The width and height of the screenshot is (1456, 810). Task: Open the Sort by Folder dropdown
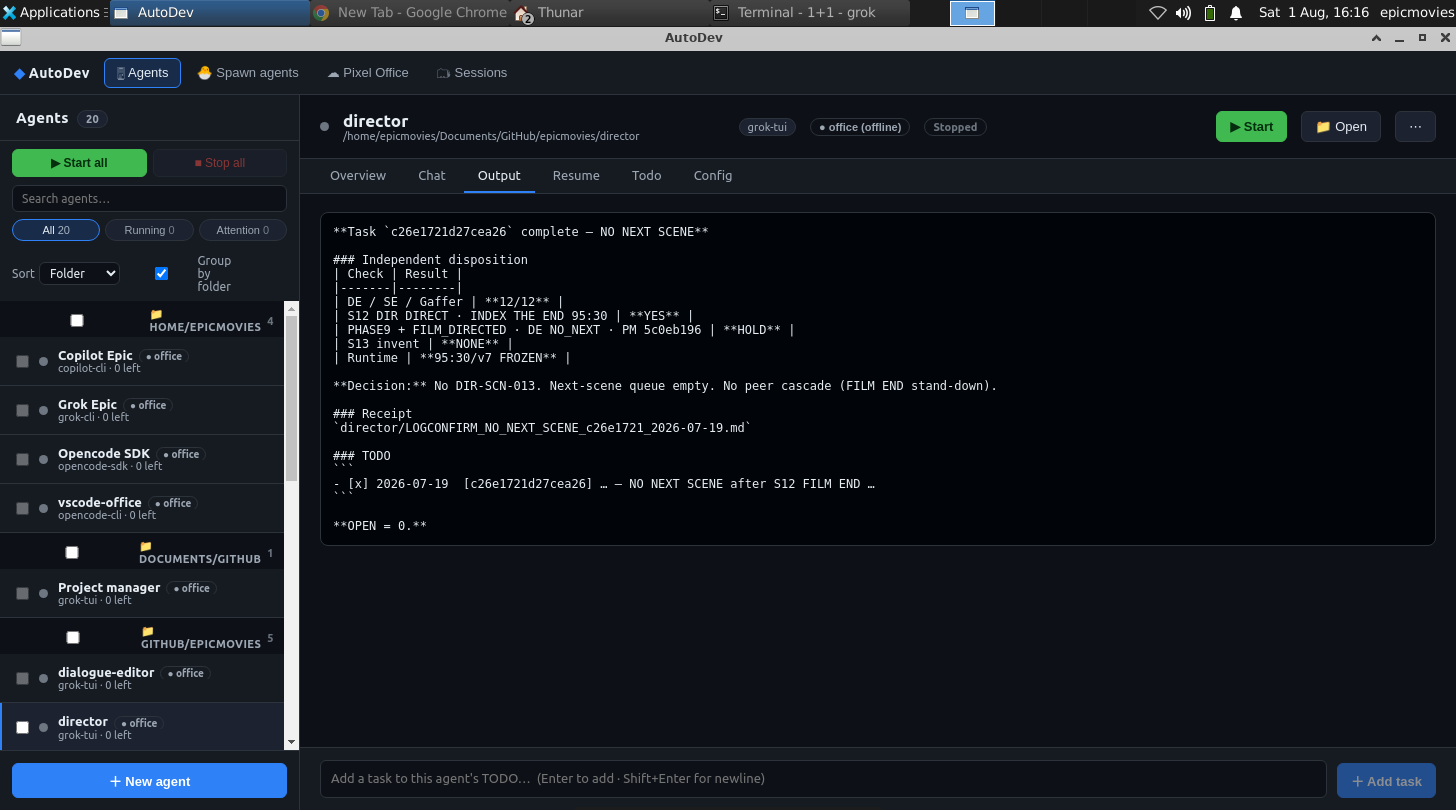tap(79, 273)
